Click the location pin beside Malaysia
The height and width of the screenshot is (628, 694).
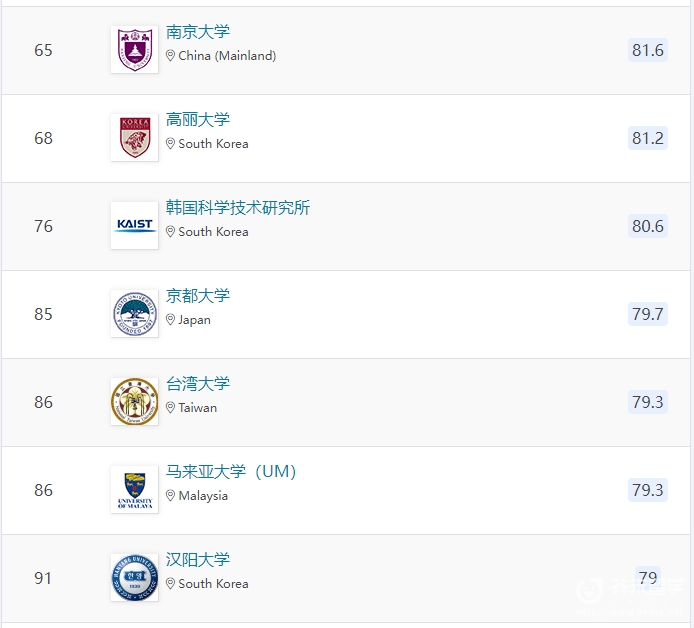pos(170,496)
